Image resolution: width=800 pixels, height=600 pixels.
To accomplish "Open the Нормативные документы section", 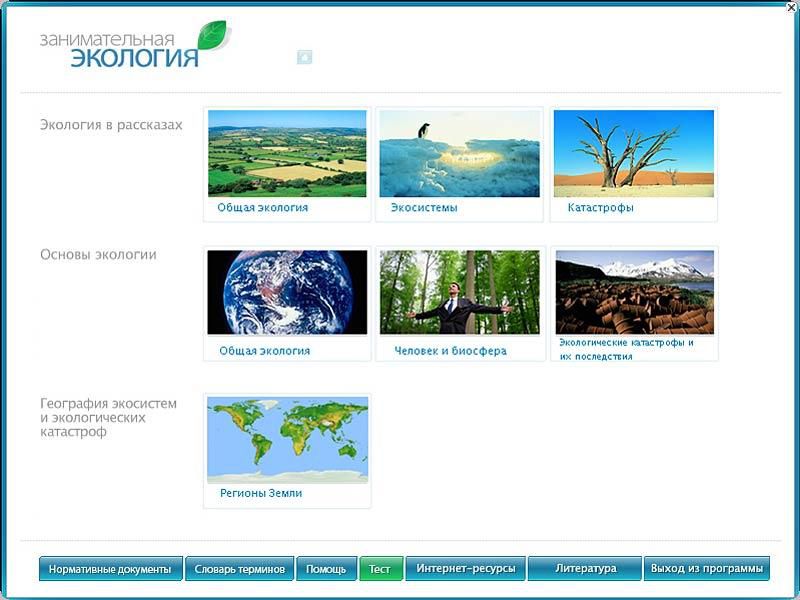I will pos(111,569).
